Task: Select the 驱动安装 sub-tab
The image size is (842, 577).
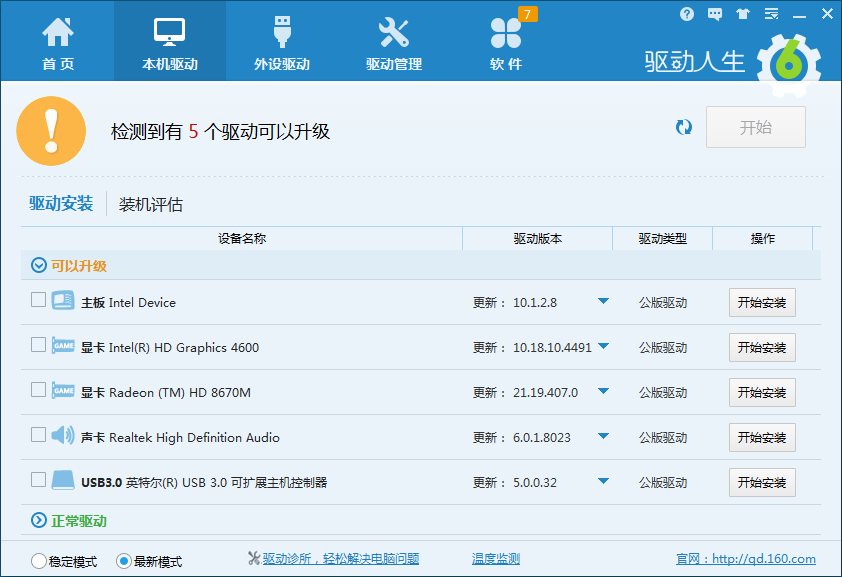Action: point(61,204)
